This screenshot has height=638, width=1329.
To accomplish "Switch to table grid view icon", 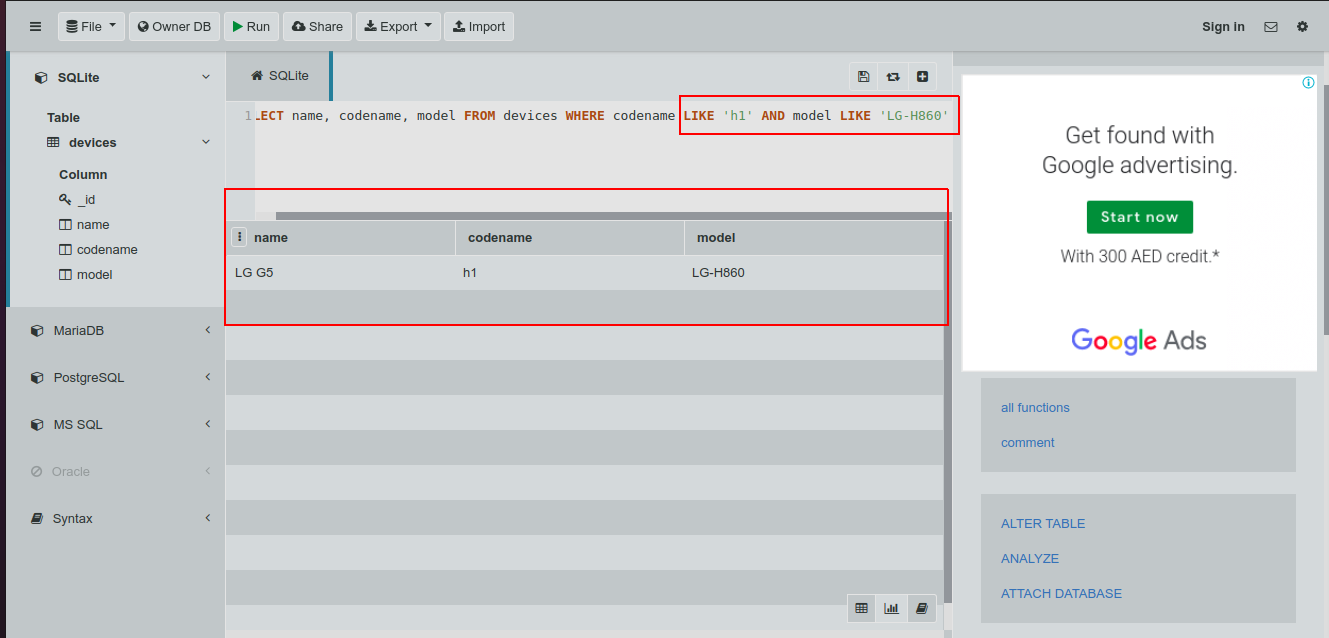I will 862,608.
